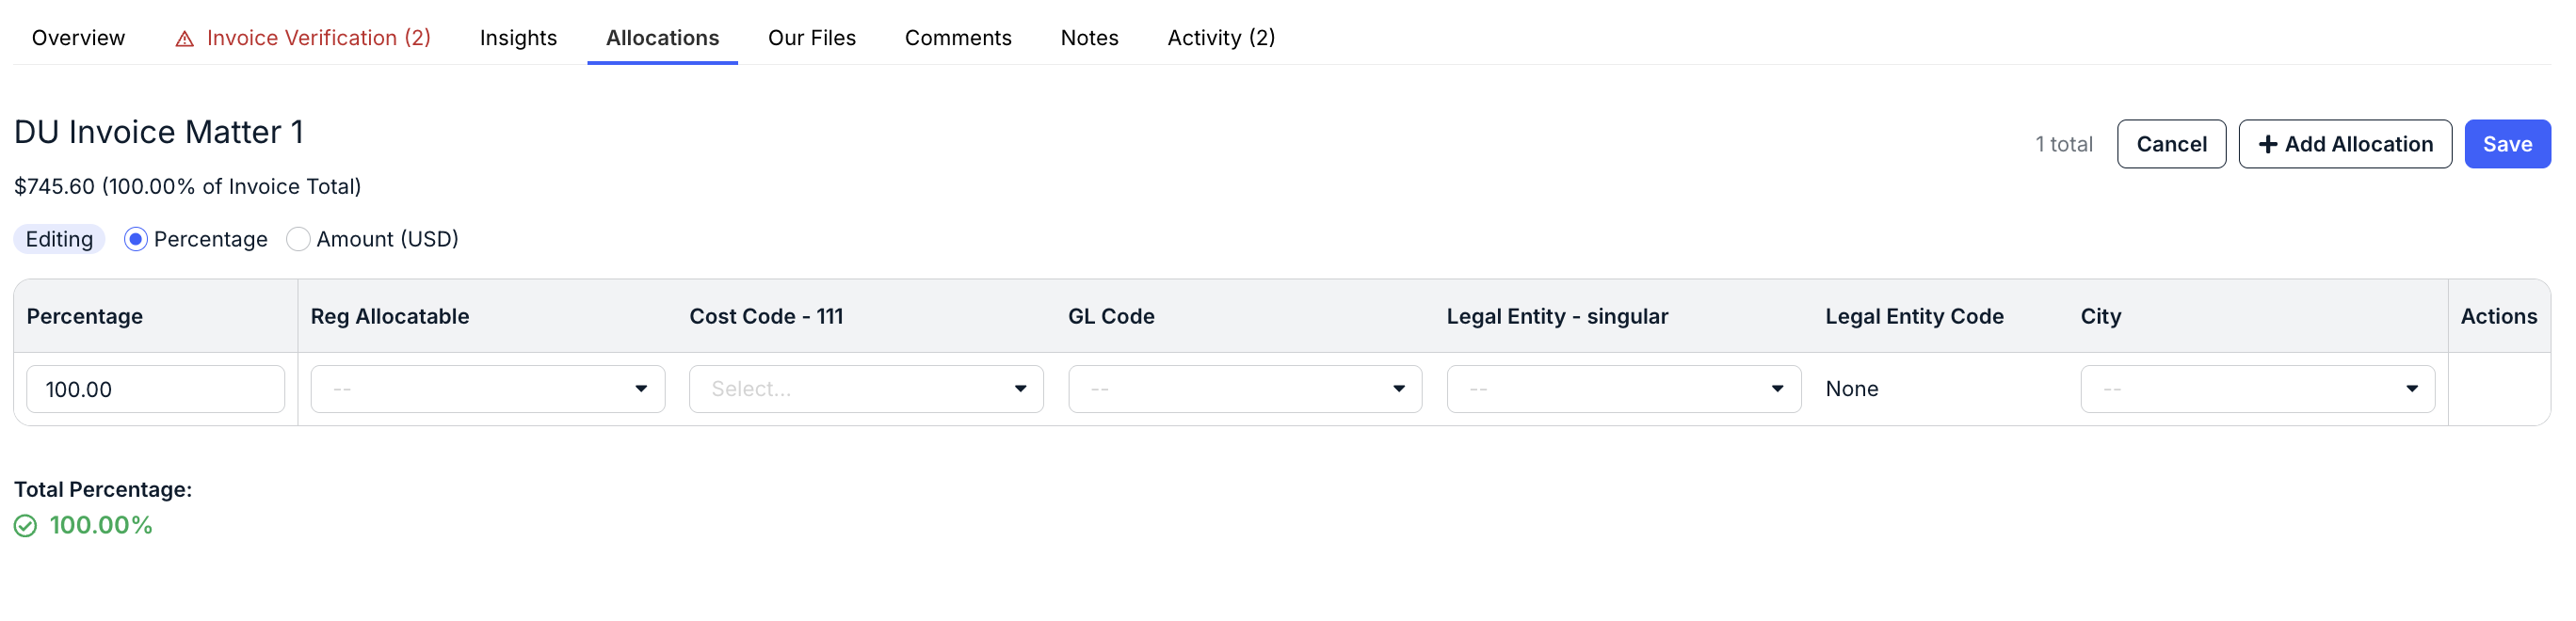Select the Percentage radio button

coord(136,239)
